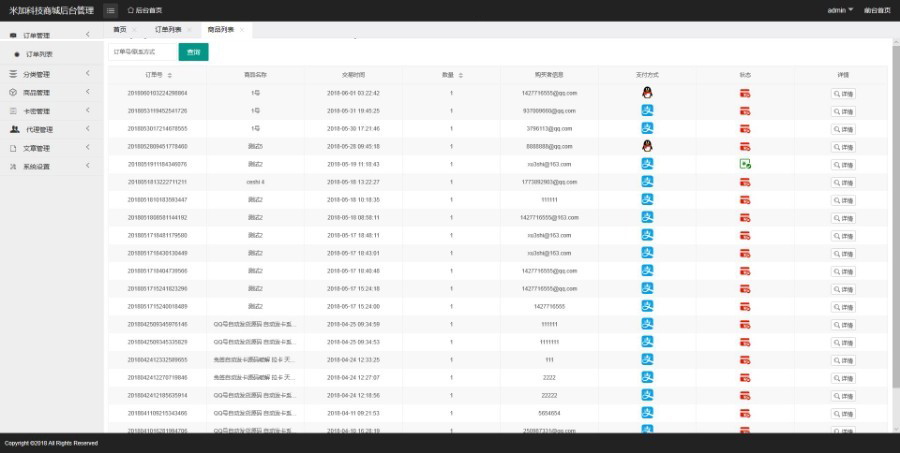Click the buyer email 1773892983@qq.com
This screenshot has width=900, height=453.
click(x=549, y=182)
